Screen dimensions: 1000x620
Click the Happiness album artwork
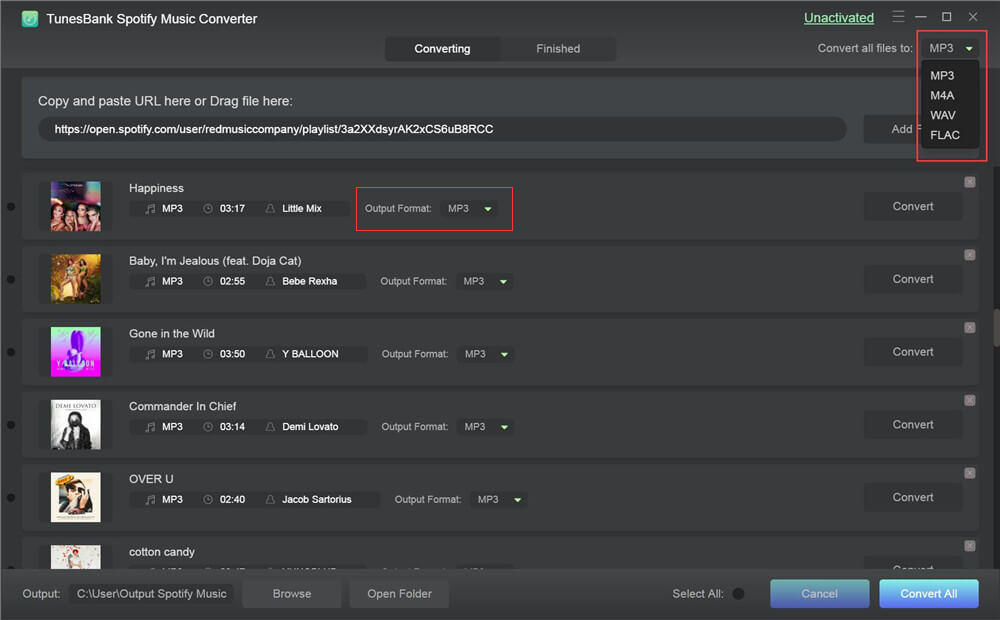(76, 206)
